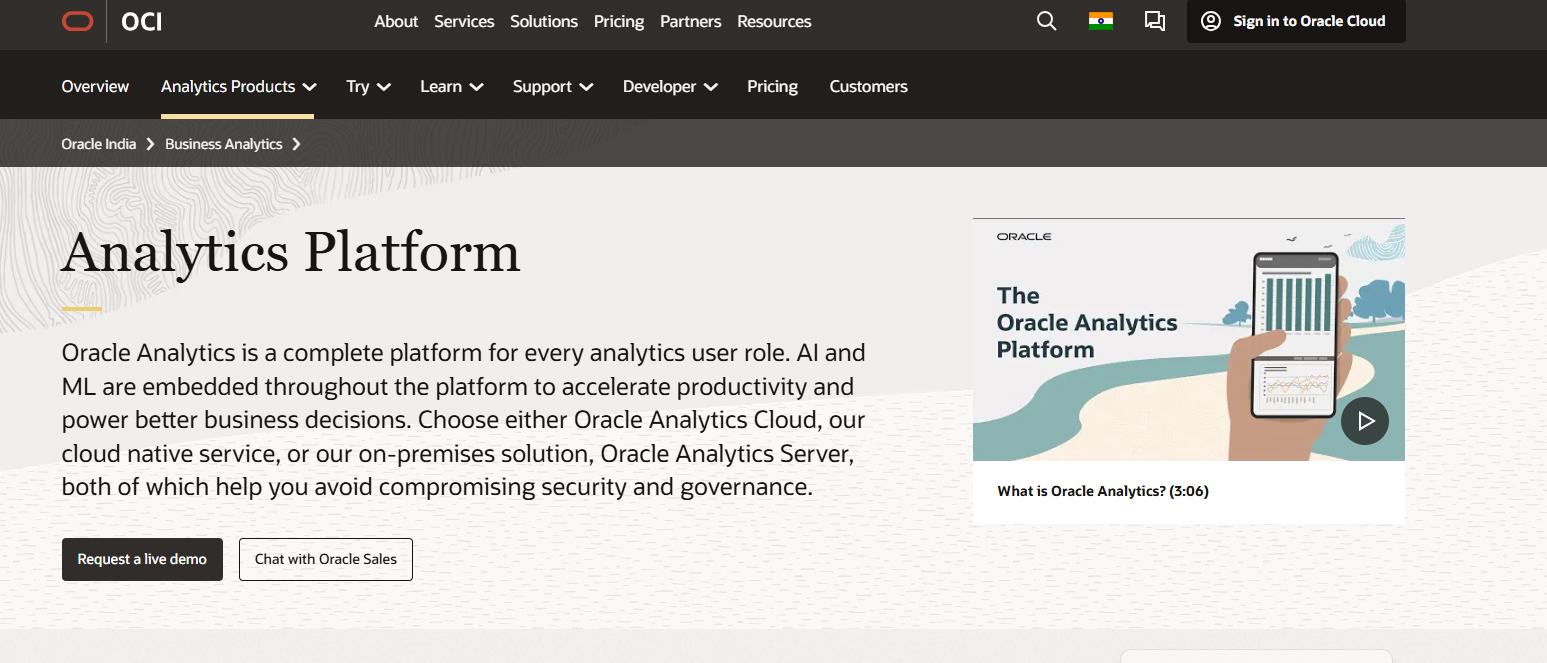Click the Analytics Platform heading

(291, 251)
